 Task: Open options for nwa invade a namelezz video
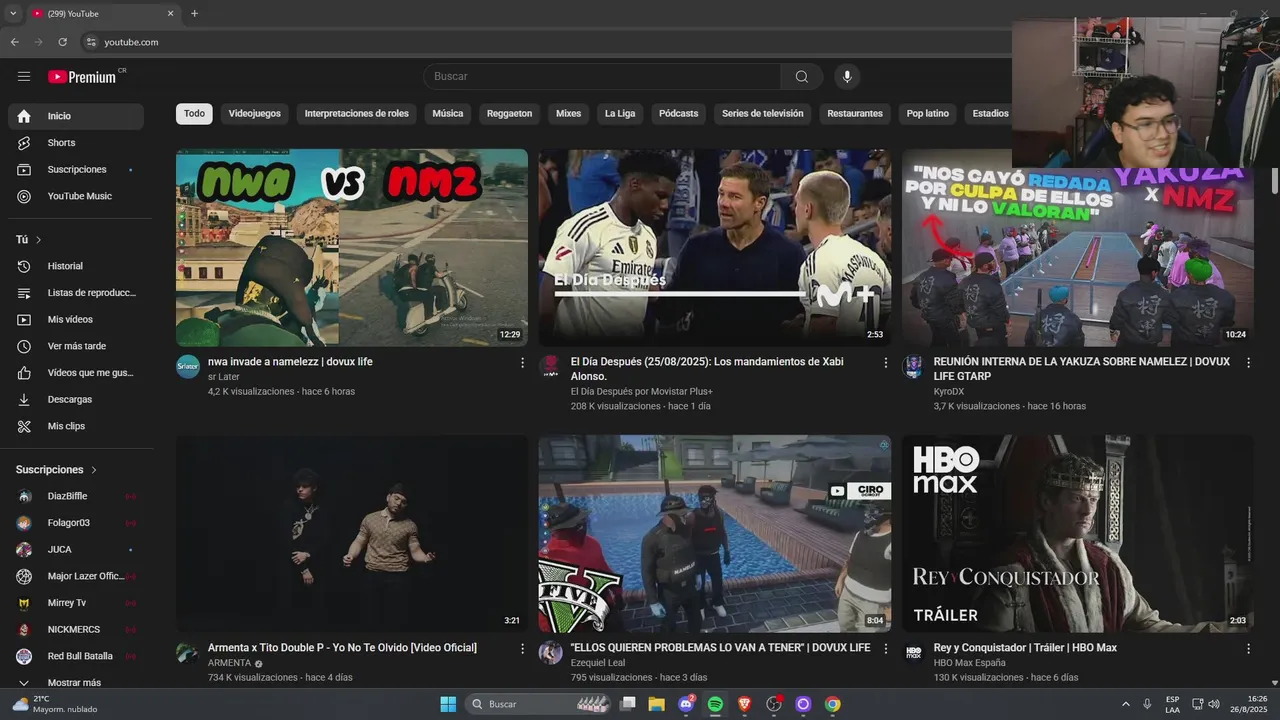click(522, 363)
